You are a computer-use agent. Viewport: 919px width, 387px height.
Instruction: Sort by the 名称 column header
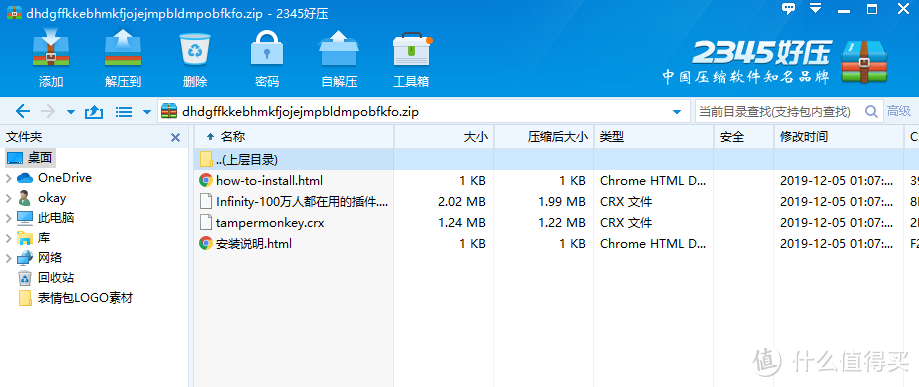(x=294, y=137)
